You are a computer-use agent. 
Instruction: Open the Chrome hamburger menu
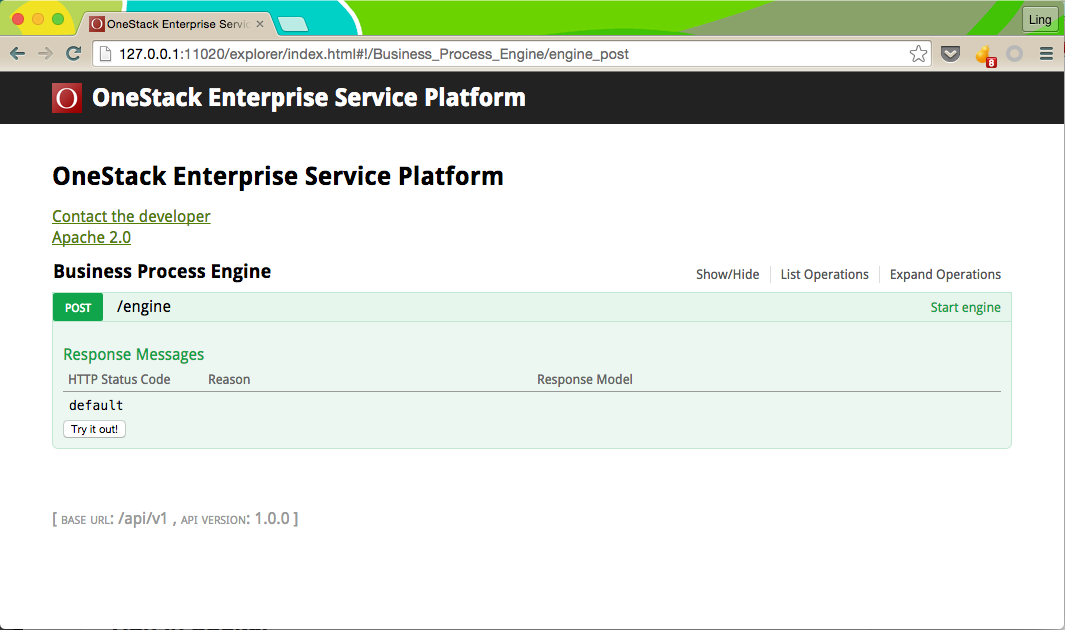click(x=1046, y=54)
